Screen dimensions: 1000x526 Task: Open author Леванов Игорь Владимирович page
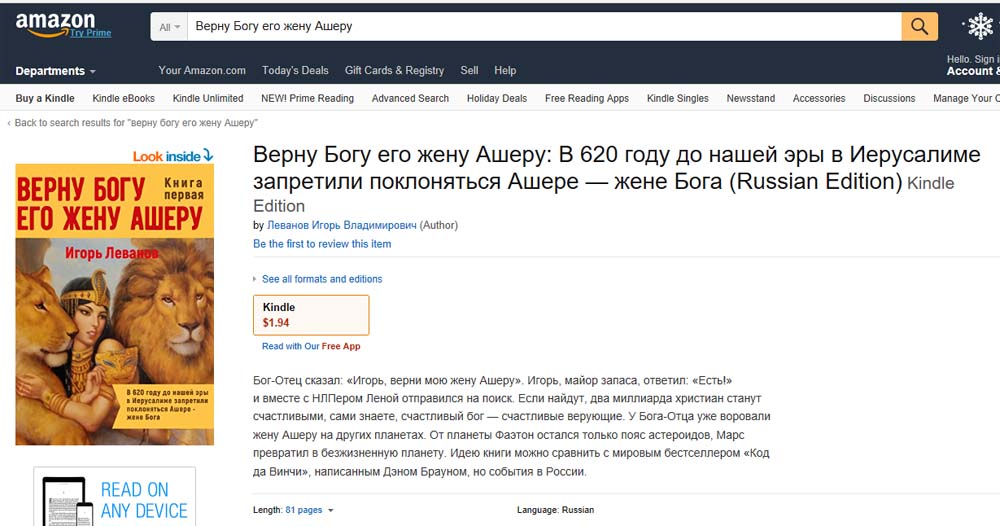point(342,225)
